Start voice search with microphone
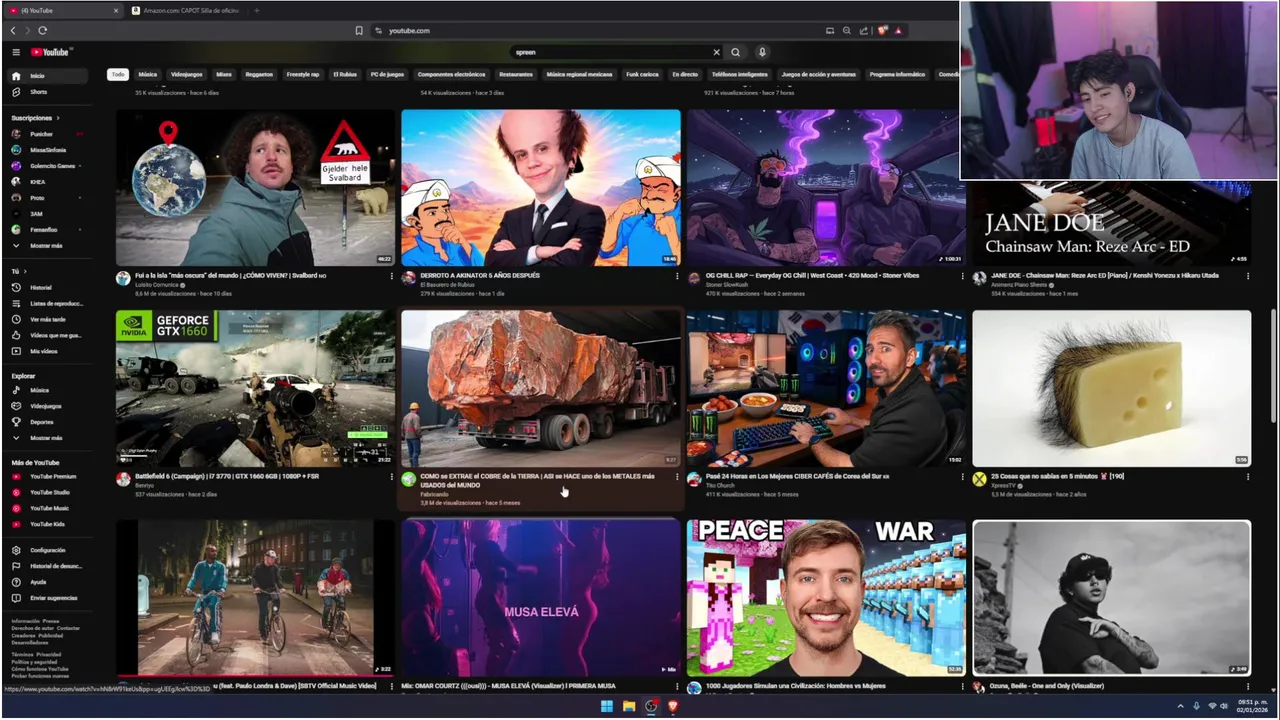 tap(762, 52)
